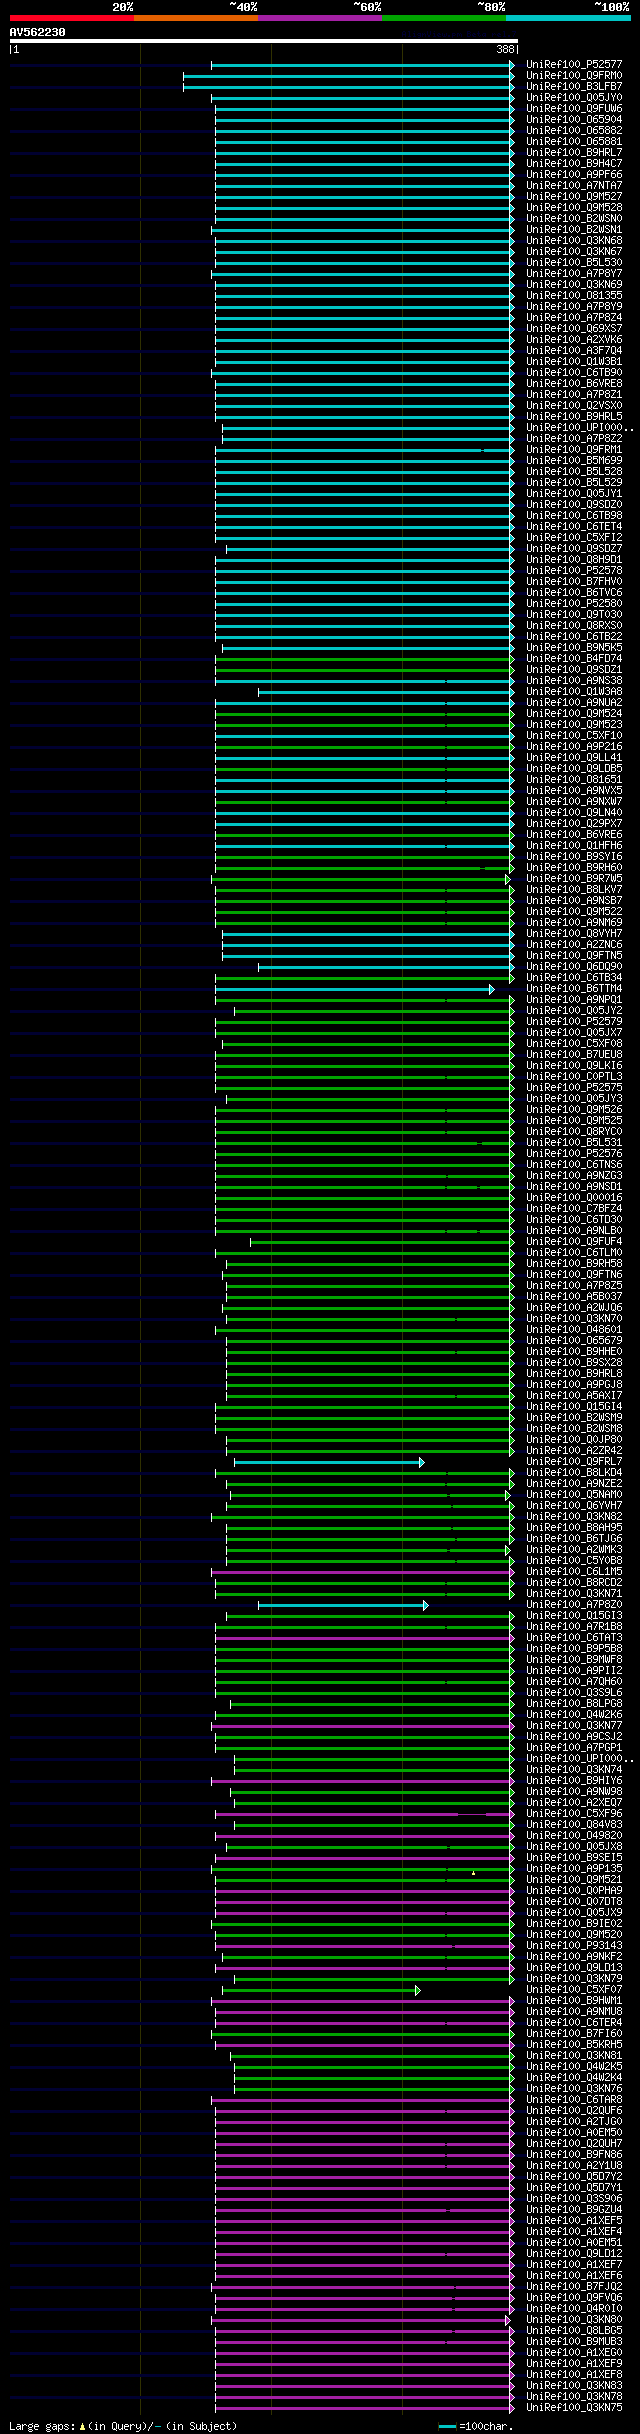Select hit label UniRef100_Q3KN71
The width and height of the screenshot is (640, 2434).
click(x=574, y=1594)
